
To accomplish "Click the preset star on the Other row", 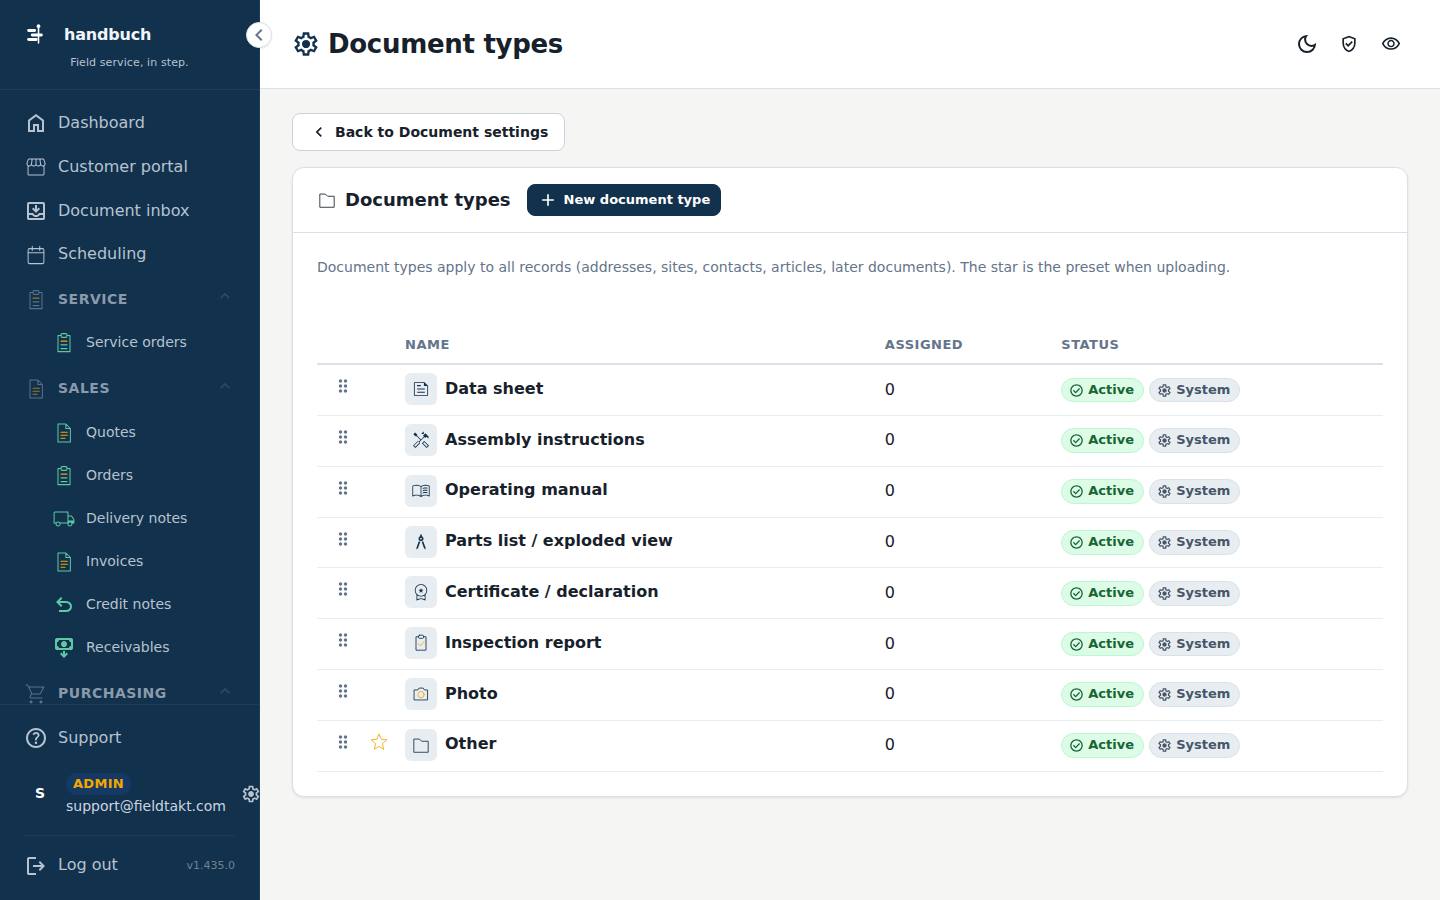I will pyautogui.click(x=379, y=742).
